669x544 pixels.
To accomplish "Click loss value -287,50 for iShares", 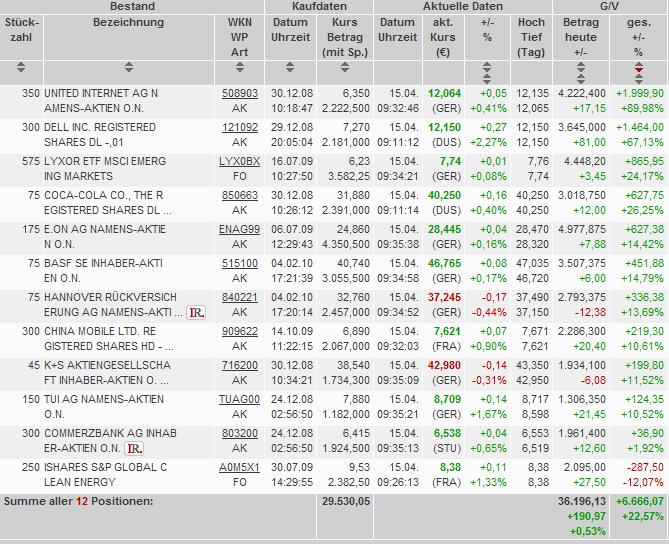I will [x=645, y=467].
